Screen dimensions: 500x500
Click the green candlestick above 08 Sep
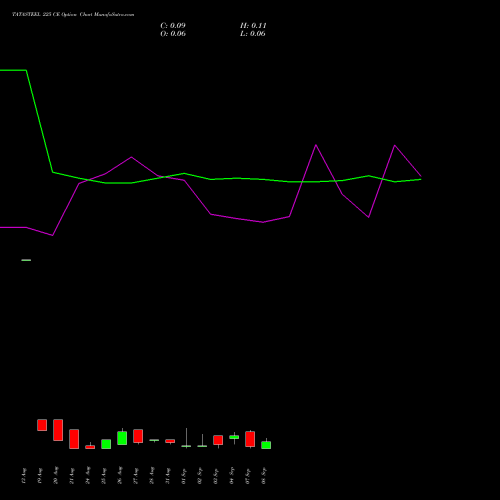(266, 445)
